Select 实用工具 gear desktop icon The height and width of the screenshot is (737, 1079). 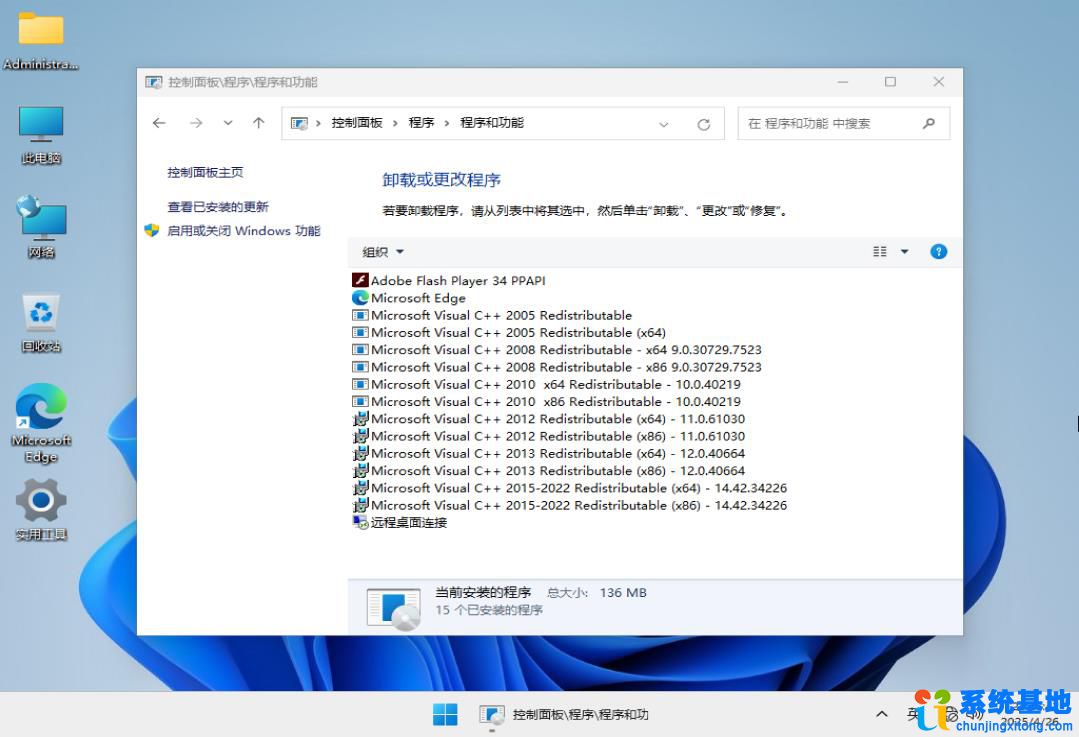(41, 509)
